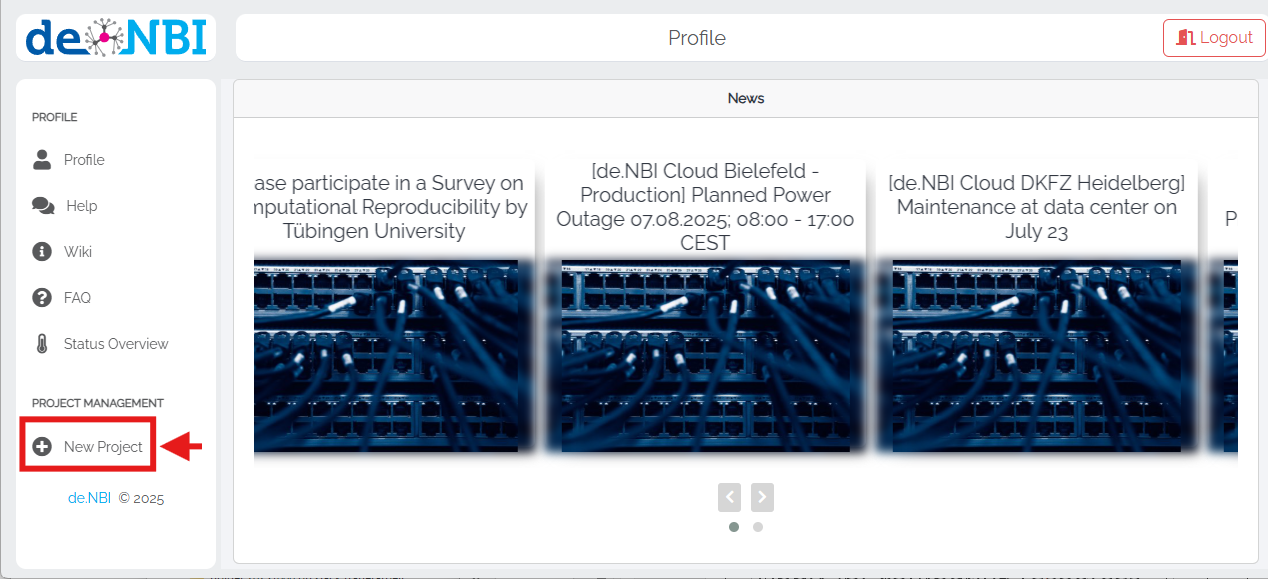Show previous news slide with left chevron

[731, 496]
